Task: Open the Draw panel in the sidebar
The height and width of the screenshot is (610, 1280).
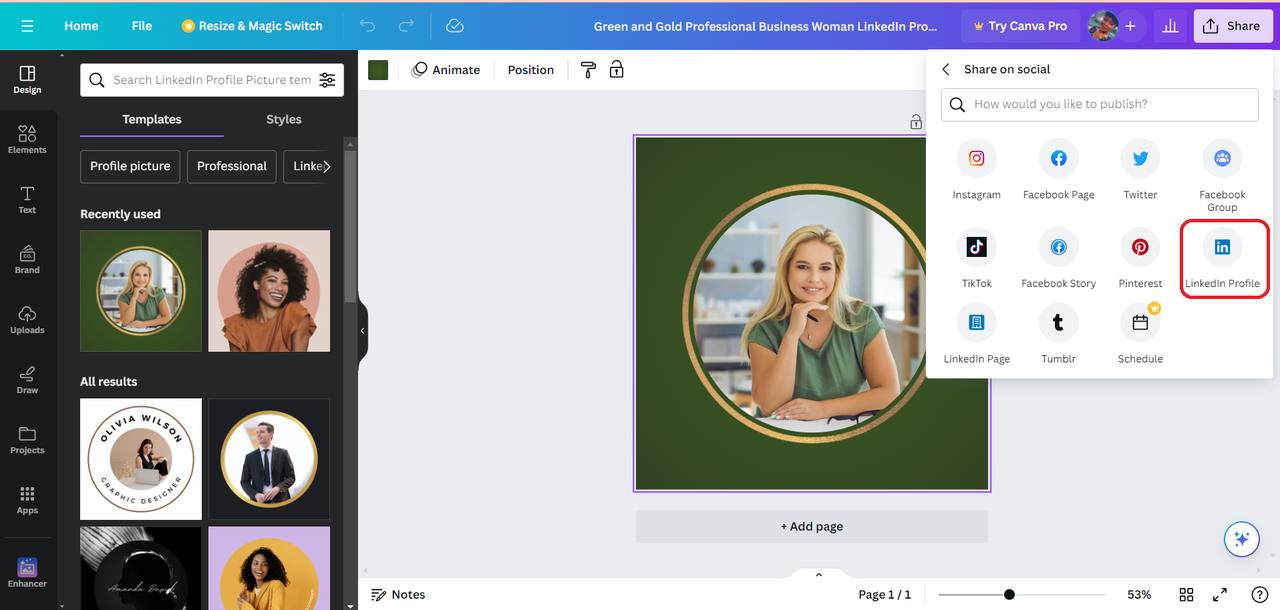Action: tap(27, 380)
